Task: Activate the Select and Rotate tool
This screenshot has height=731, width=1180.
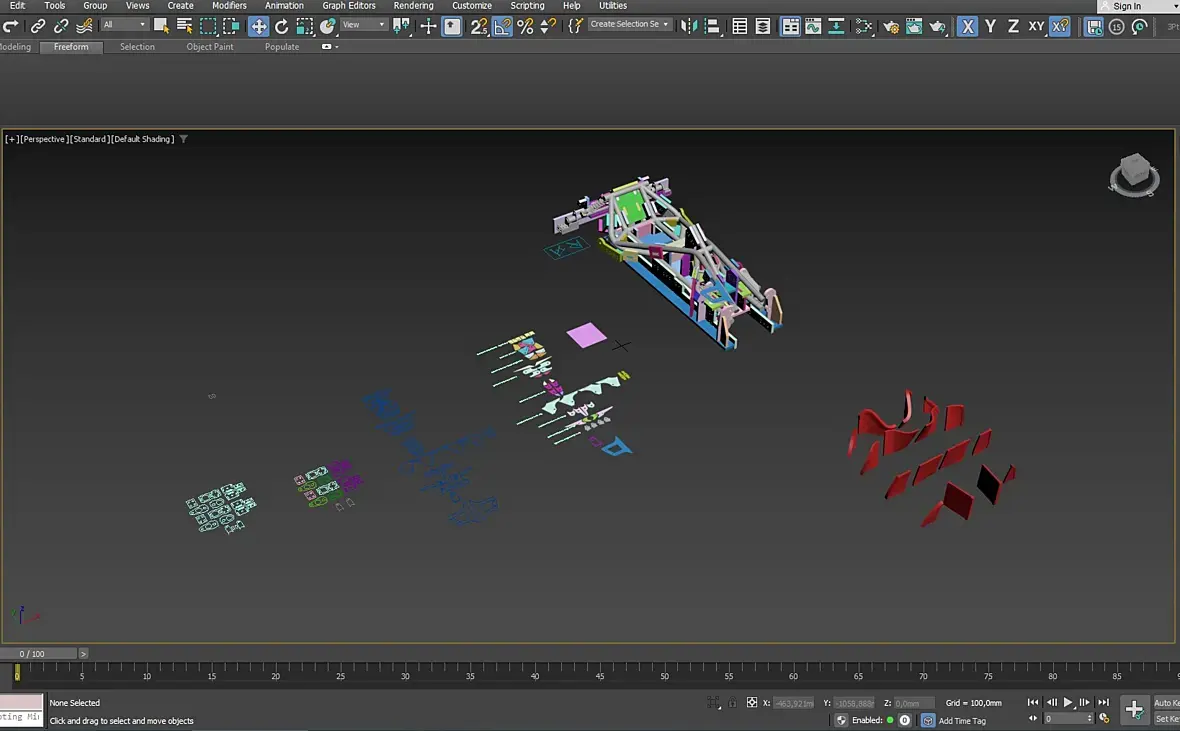Action: (x=281, y=26)
